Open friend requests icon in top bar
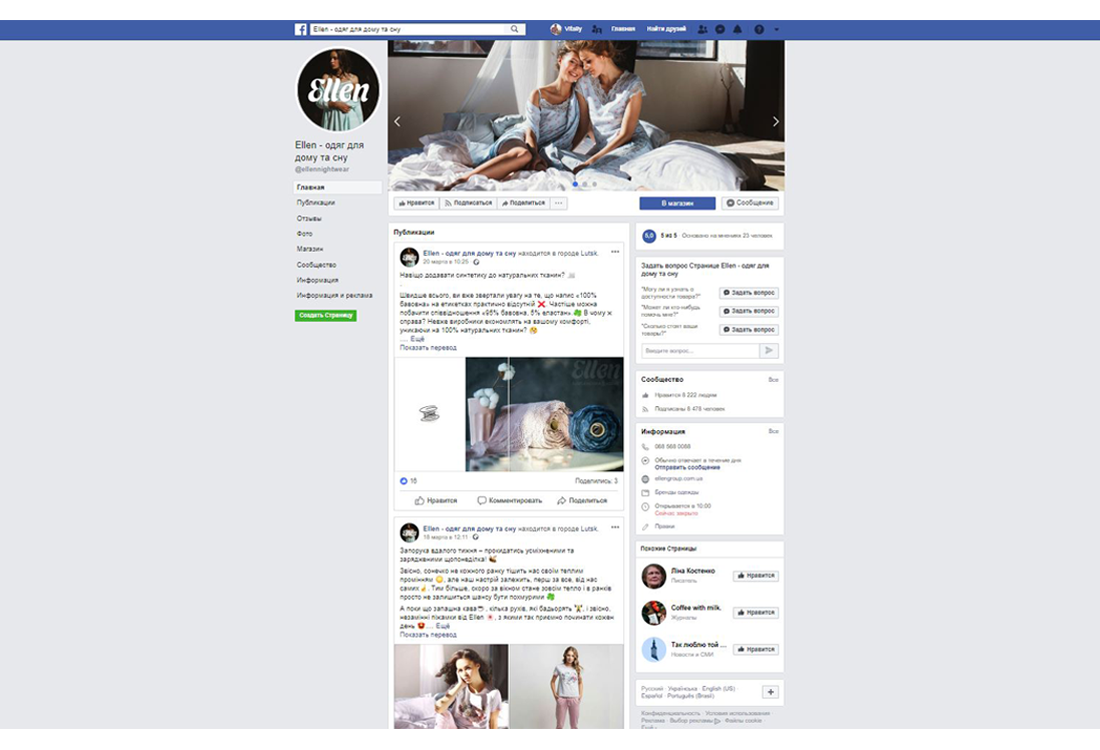Screen dimensions: 1100x750 (702, 29)
